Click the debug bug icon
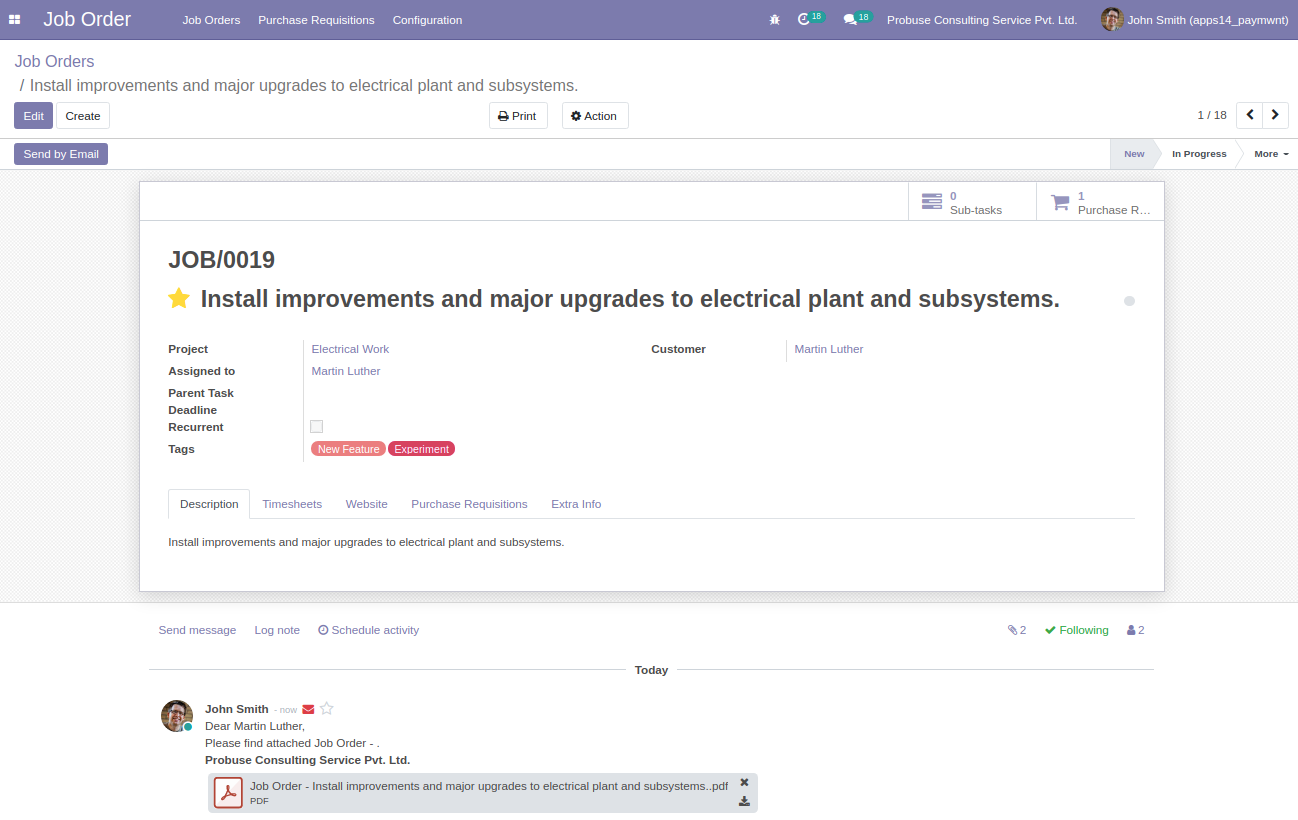1298x820 pixels. pyautogui.click(x=774, y=20)
